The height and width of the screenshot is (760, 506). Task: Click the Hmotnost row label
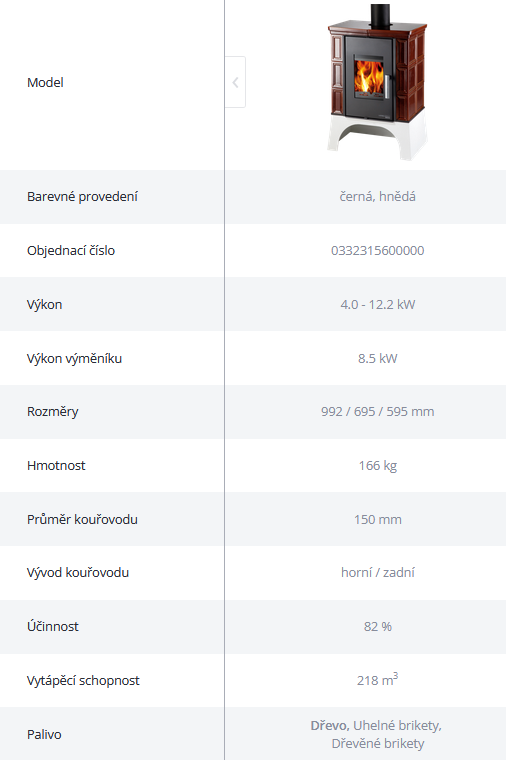pyautogui.click(x=56, y=465)
